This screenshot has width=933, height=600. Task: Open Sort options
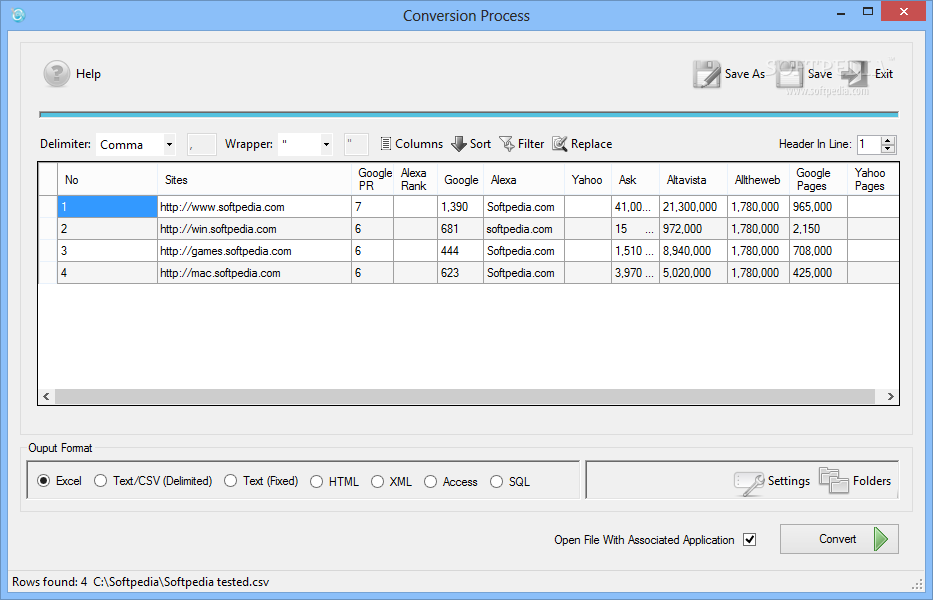click(471, 144)
